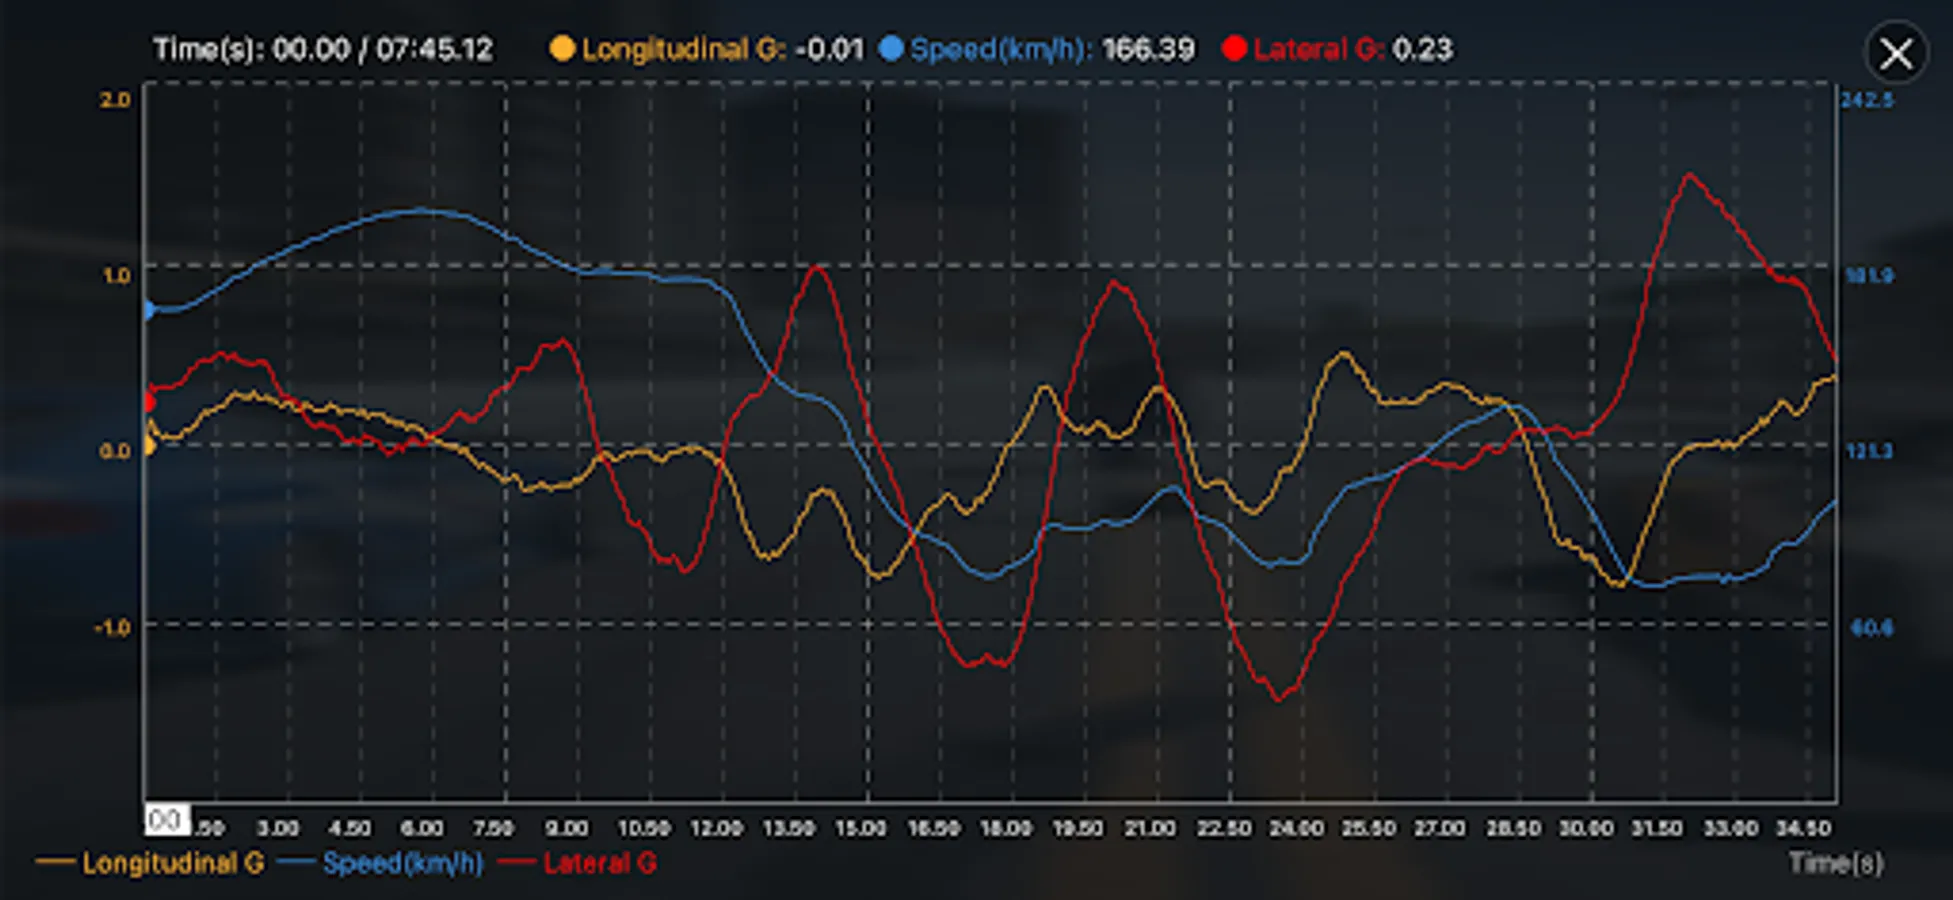
Task: Click the 30.00 tick on the time axis
Action: coord(1585,828)
